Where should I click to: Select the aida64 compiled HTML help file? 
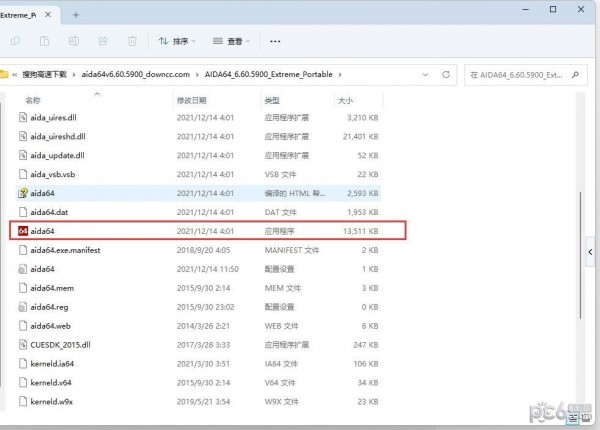tap(199, 193)
